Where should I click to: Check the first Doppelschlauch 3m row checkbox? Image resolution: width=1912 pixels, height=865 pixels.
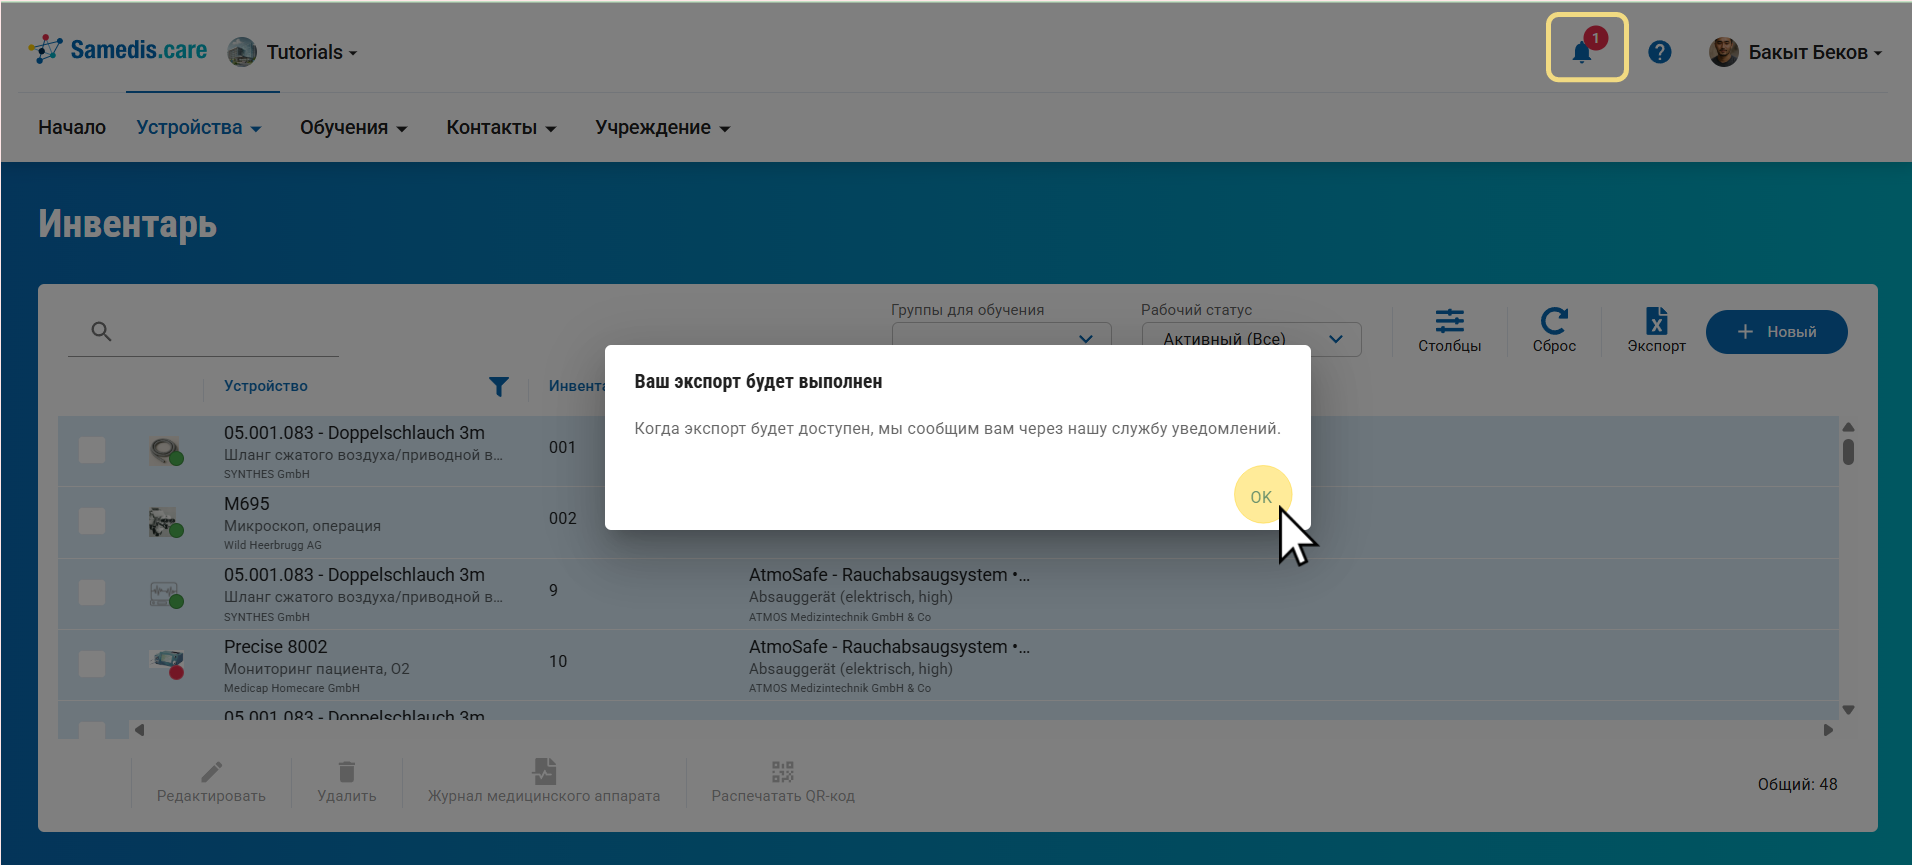point(92,450)
